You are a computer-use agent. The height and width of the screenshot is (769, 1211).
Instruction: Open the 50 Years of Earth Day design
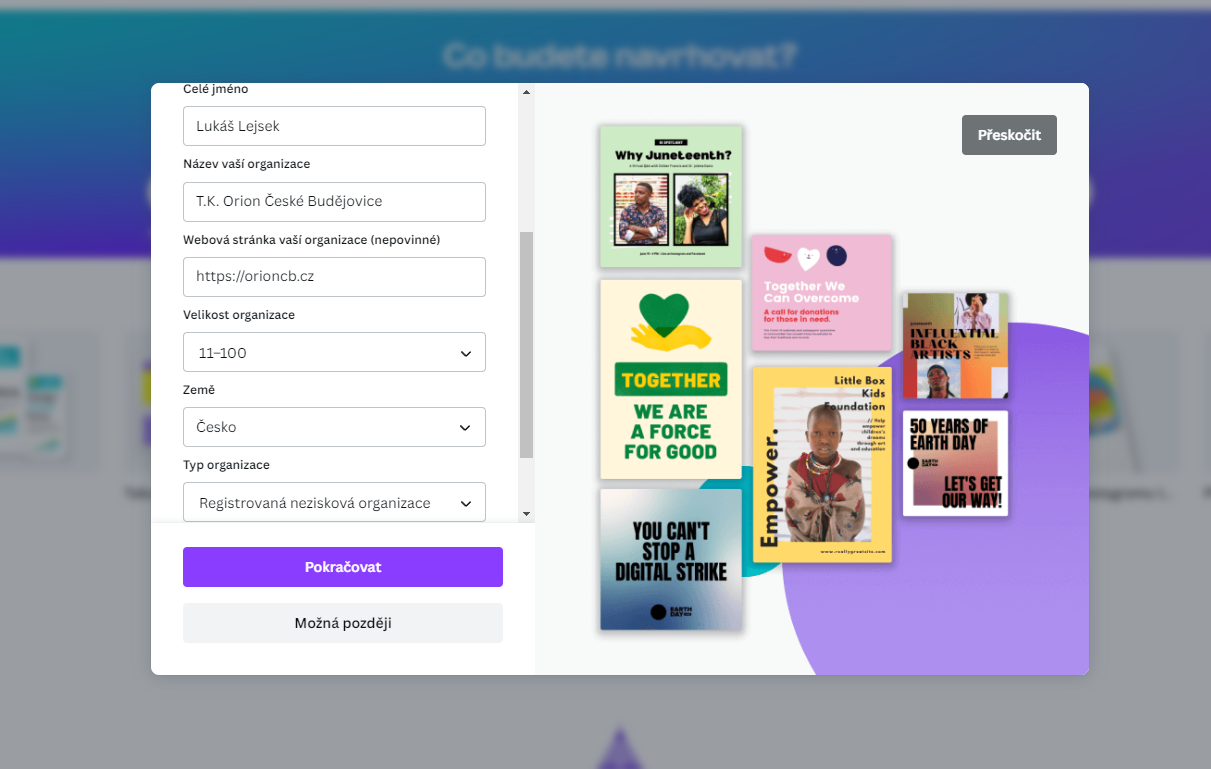(x=955, y=463)
